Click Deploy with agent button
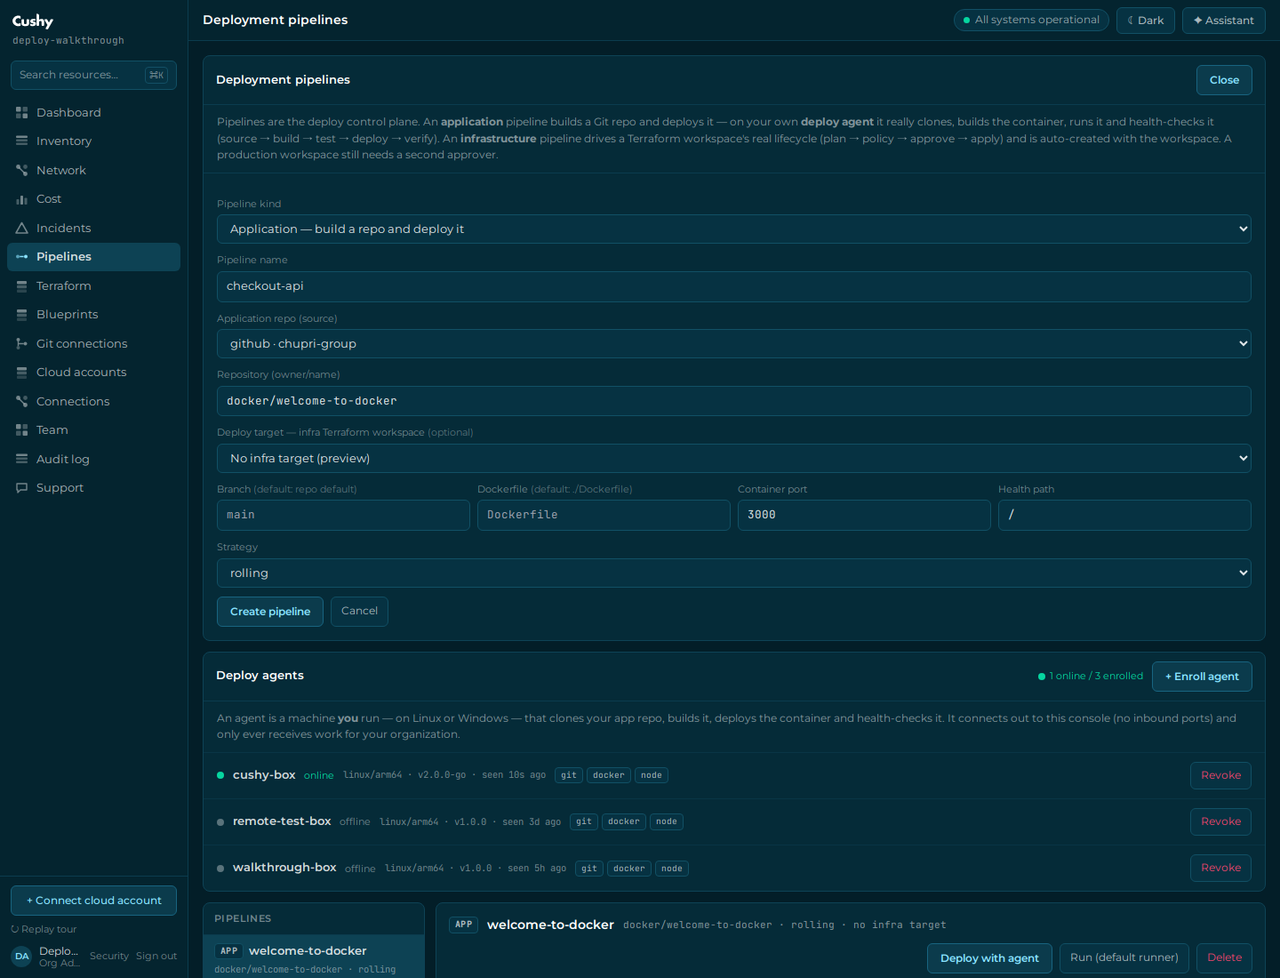The height and width of the screenshot is (978, 1280). pos(989,958)
